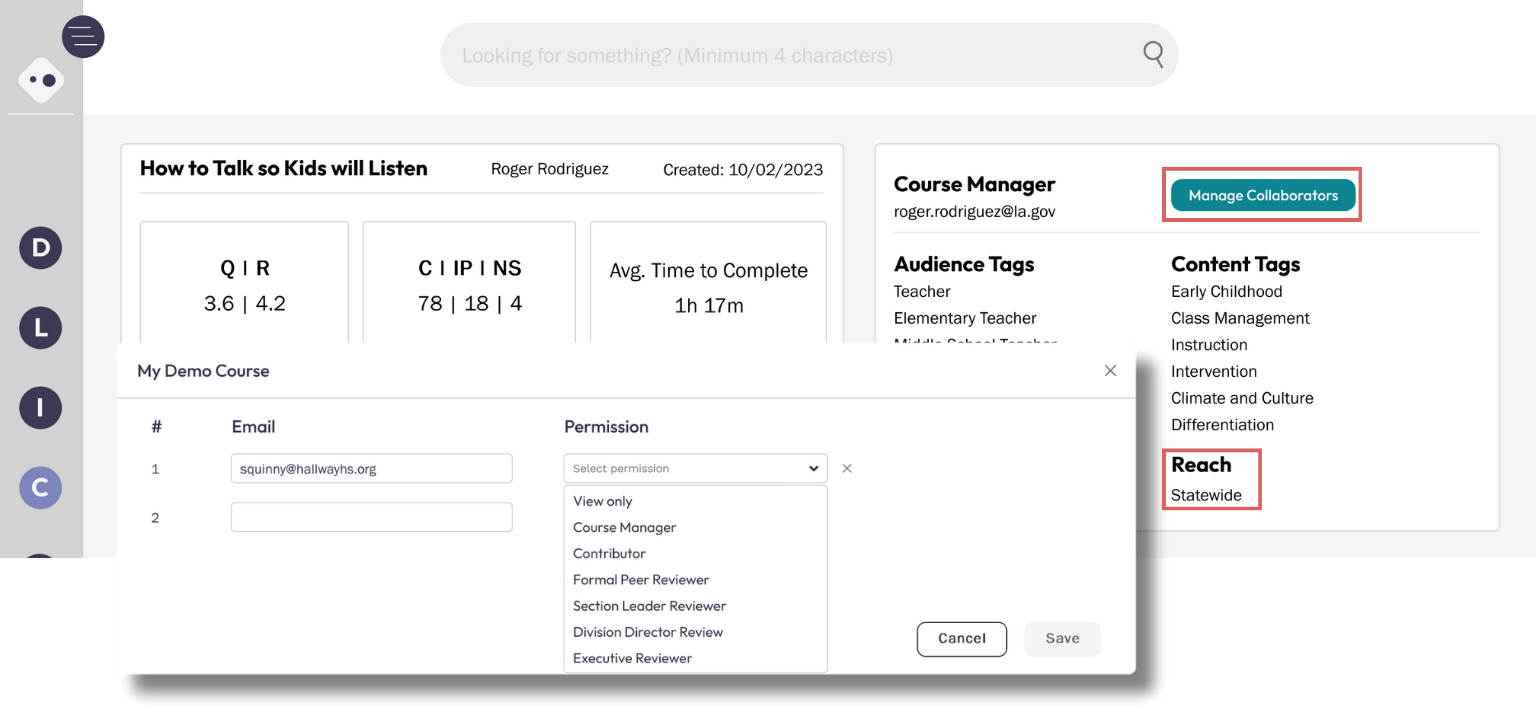1536x716 pixels.
Task: Choose Executive Reviewer permission
Action: coord(632,657)
